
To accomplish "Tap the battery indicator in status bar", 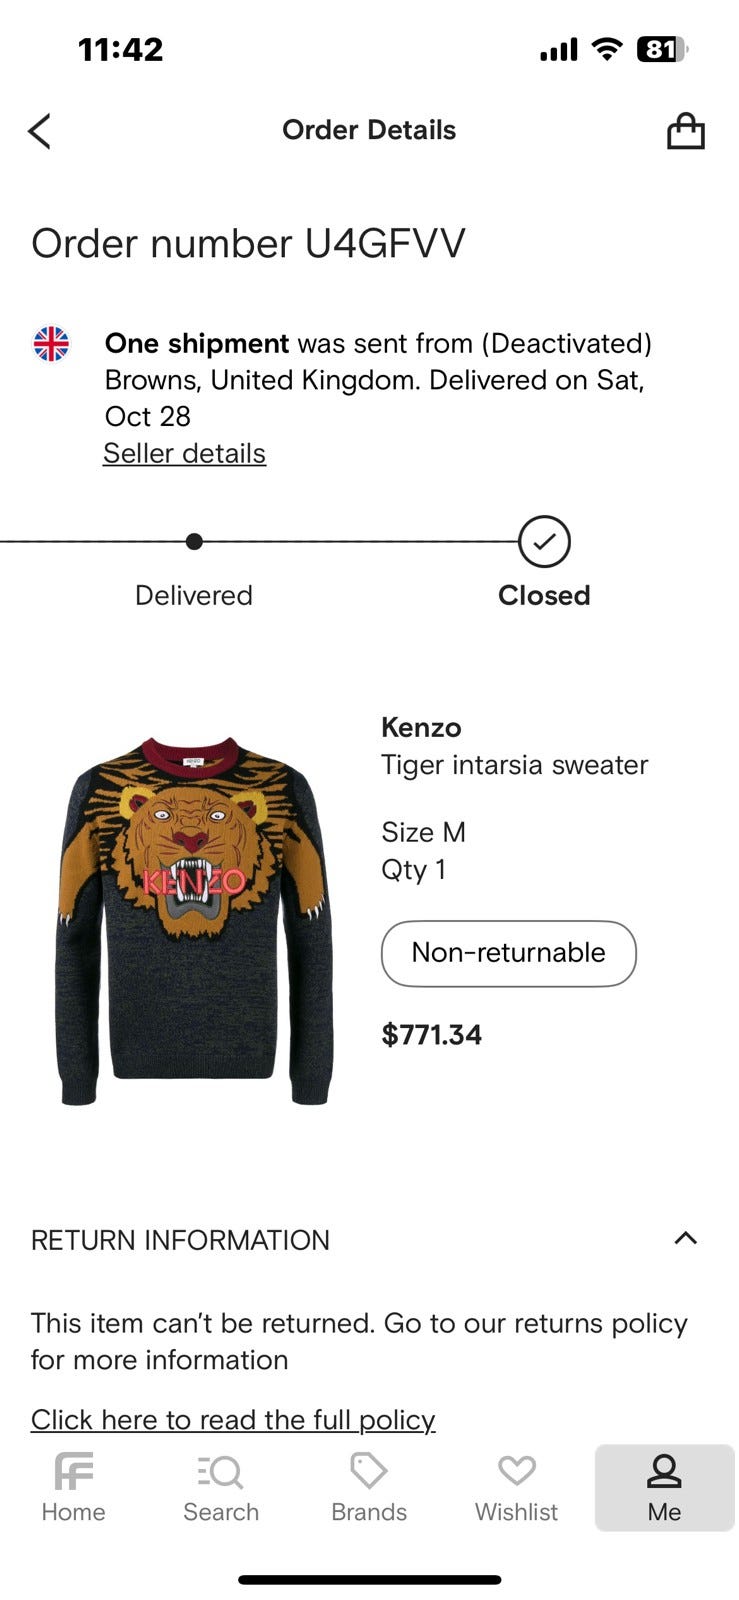I will [661, 49].
